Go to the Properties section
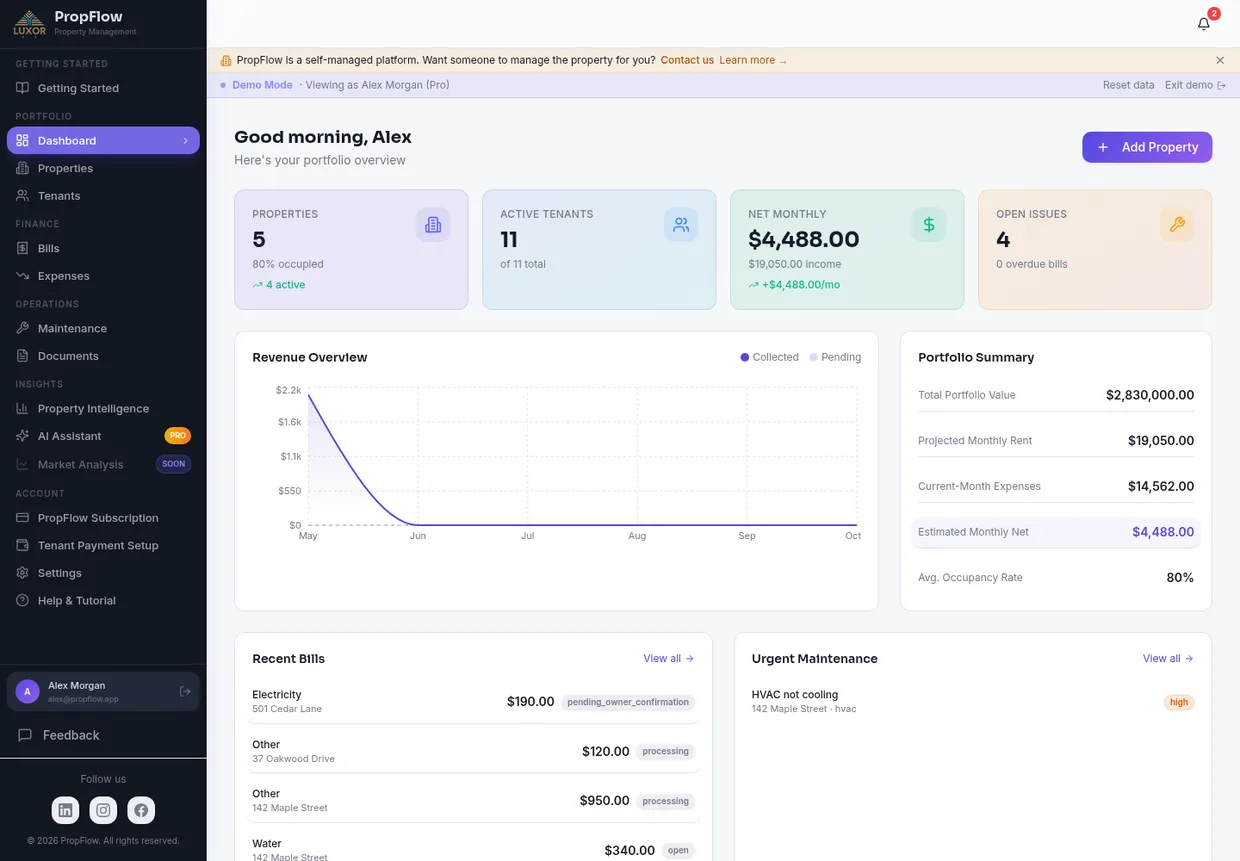This screenshot has height=861, width=1240. pos(103,168)
